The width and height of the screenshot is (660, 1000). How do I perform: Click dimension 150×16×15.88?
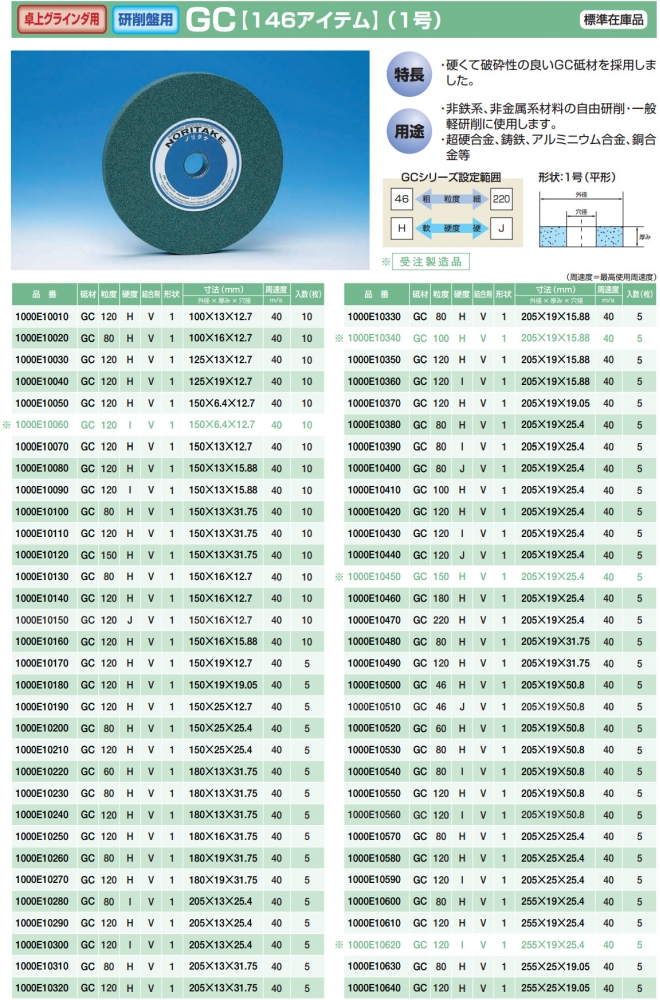click(x=223, y=642)
